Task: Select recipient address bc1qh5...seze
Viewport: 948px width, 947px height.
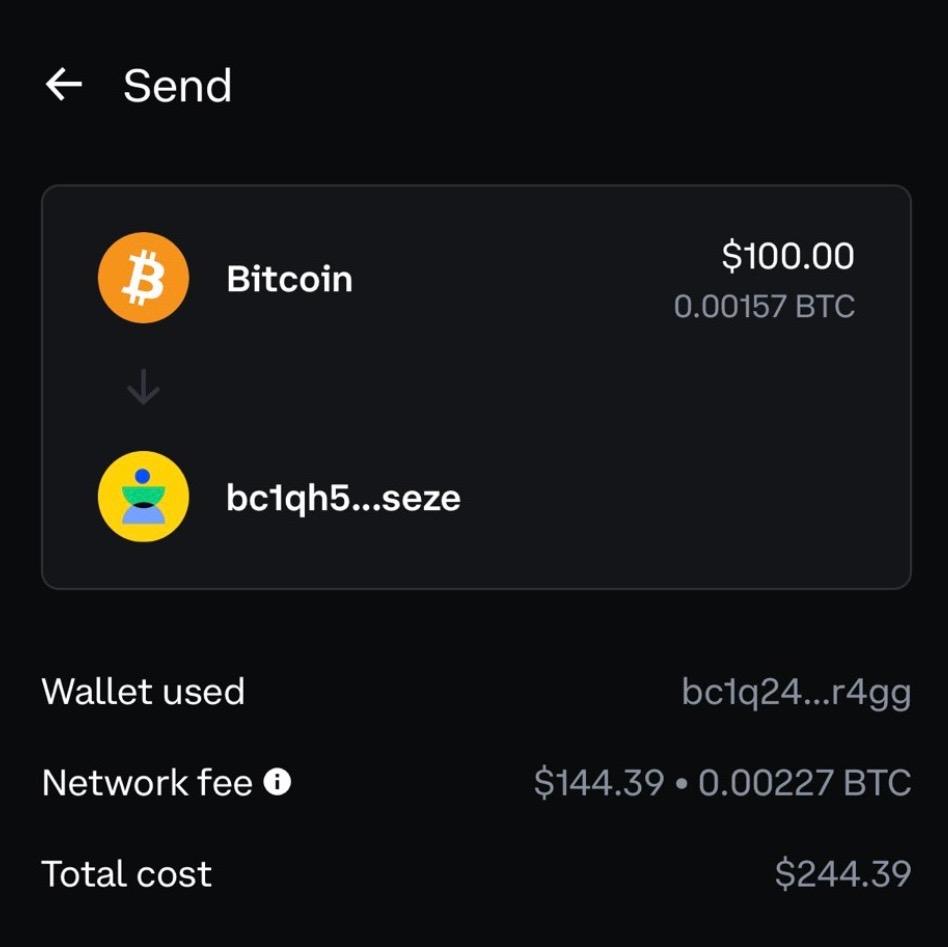Action: pos(343,498)
